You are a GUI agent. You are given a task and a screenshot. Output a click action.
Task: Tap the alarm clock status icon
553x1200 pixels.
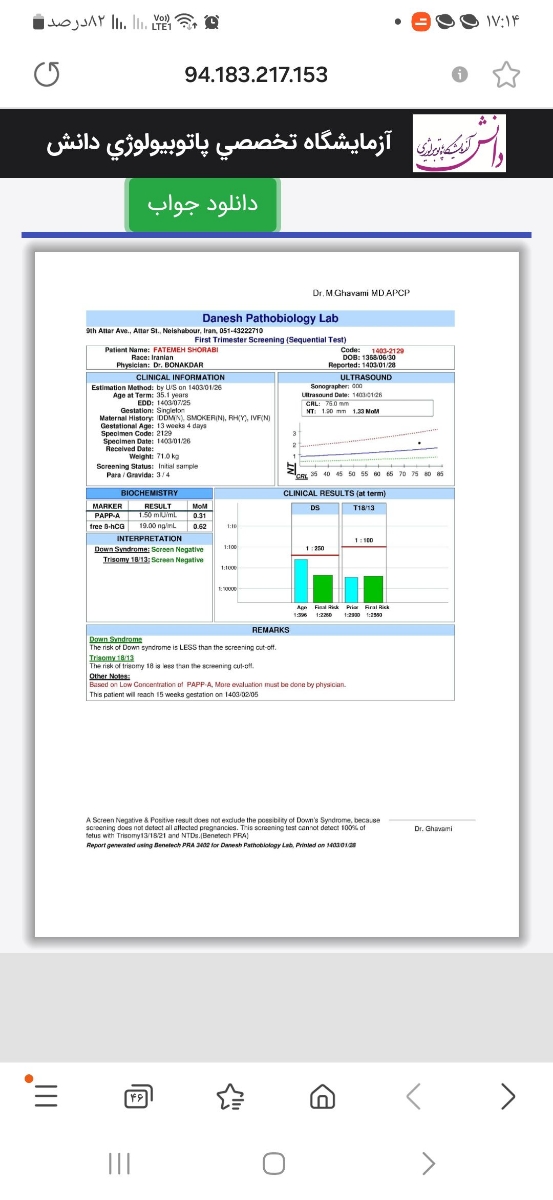(x=212, y=22)
